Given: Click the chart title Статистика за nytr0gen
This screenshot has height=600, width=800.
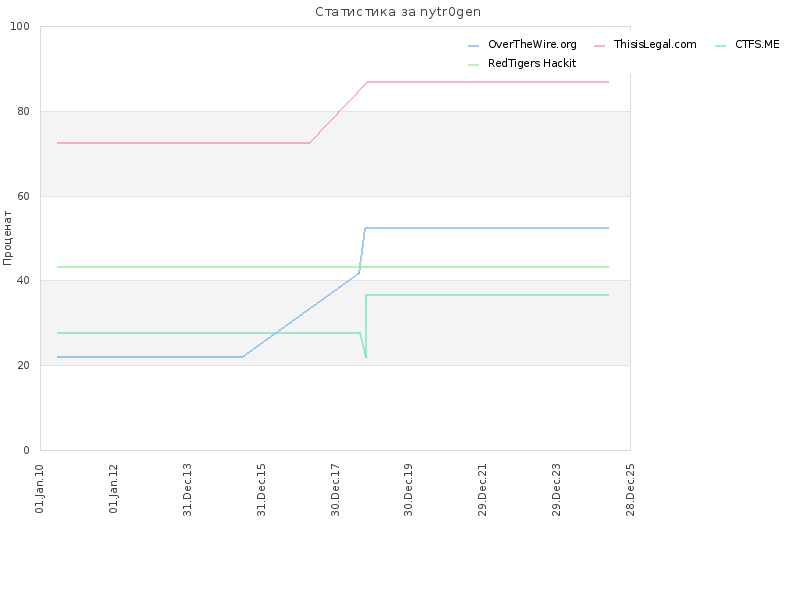Looking at the screenshot, I should pos(398,12).
